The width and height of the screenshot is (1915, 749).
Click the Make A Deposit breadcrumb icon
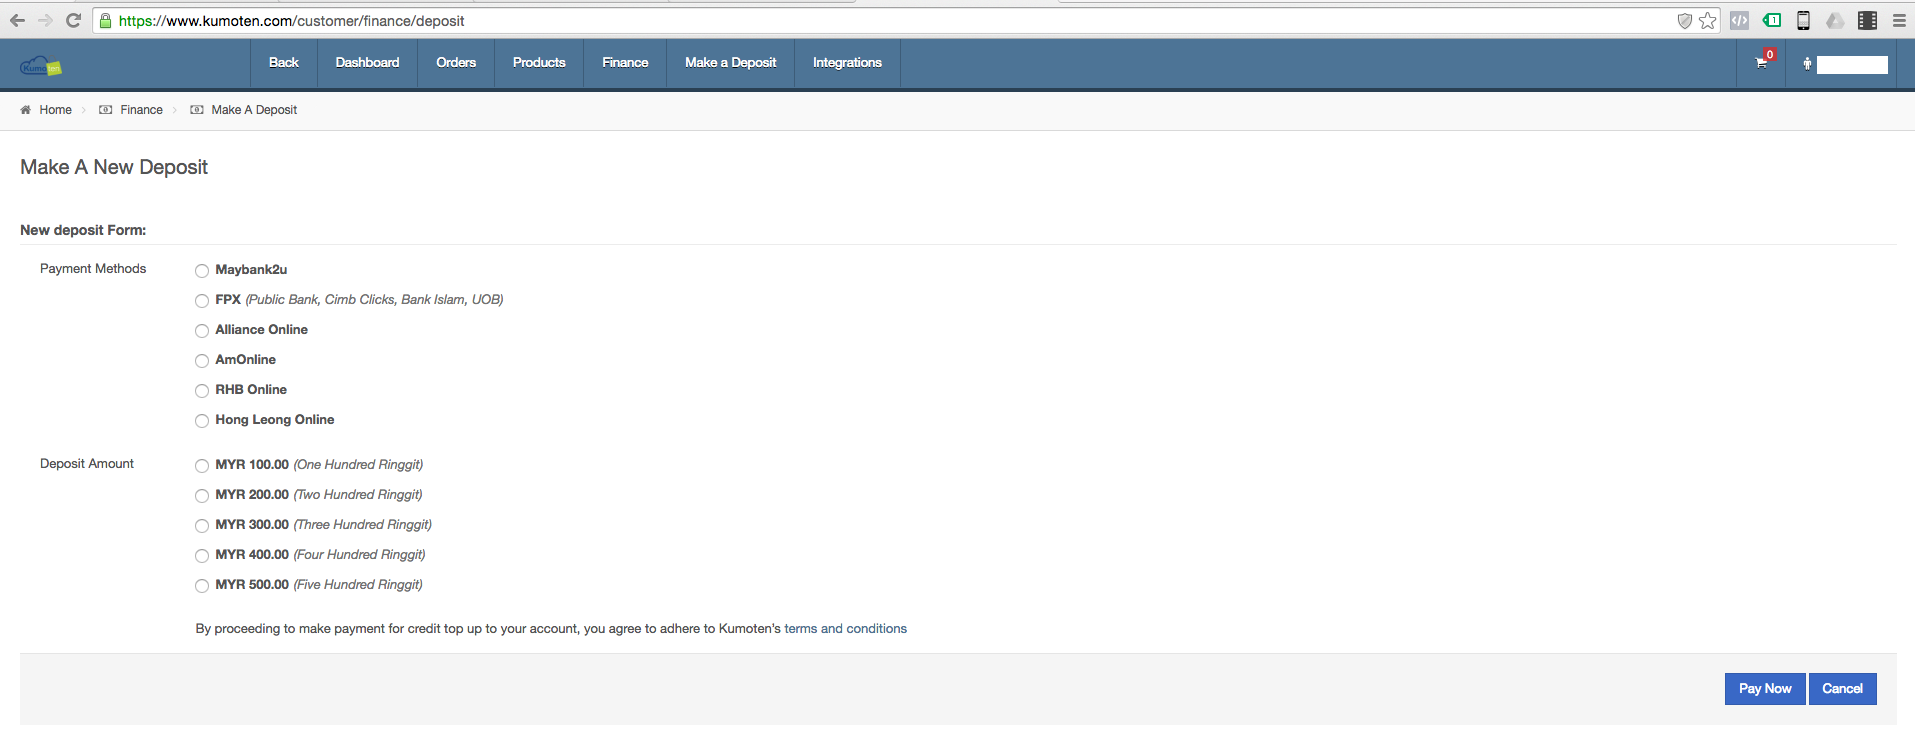pyautogui.click(x=197, y=110)
